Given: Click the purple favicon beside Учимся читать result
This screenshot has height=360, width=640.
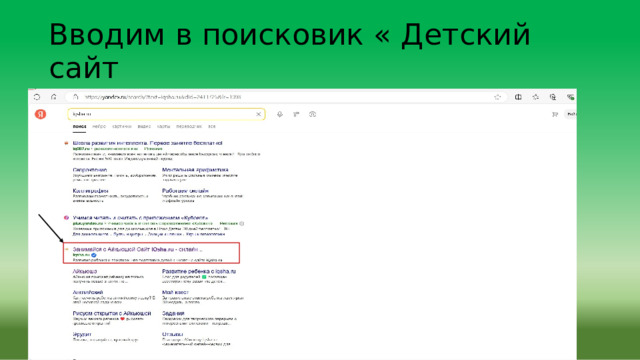Looking at the screenshot, I should coord(66,218).
